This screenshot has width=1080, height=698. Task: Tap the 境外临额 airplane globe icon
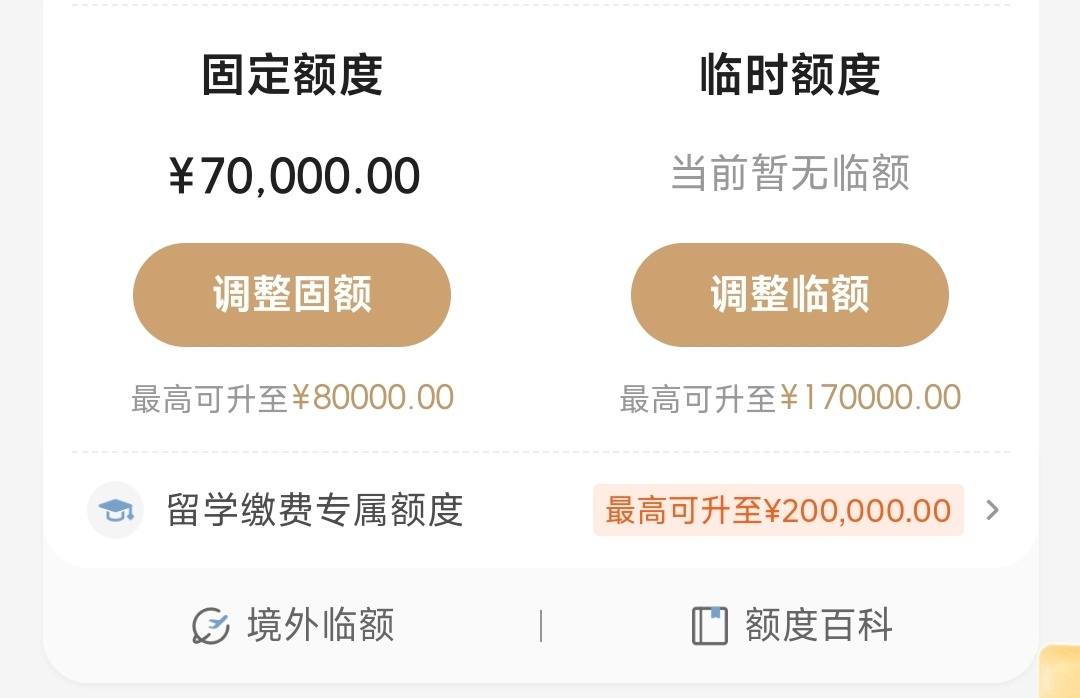click(x=211, y=626)
